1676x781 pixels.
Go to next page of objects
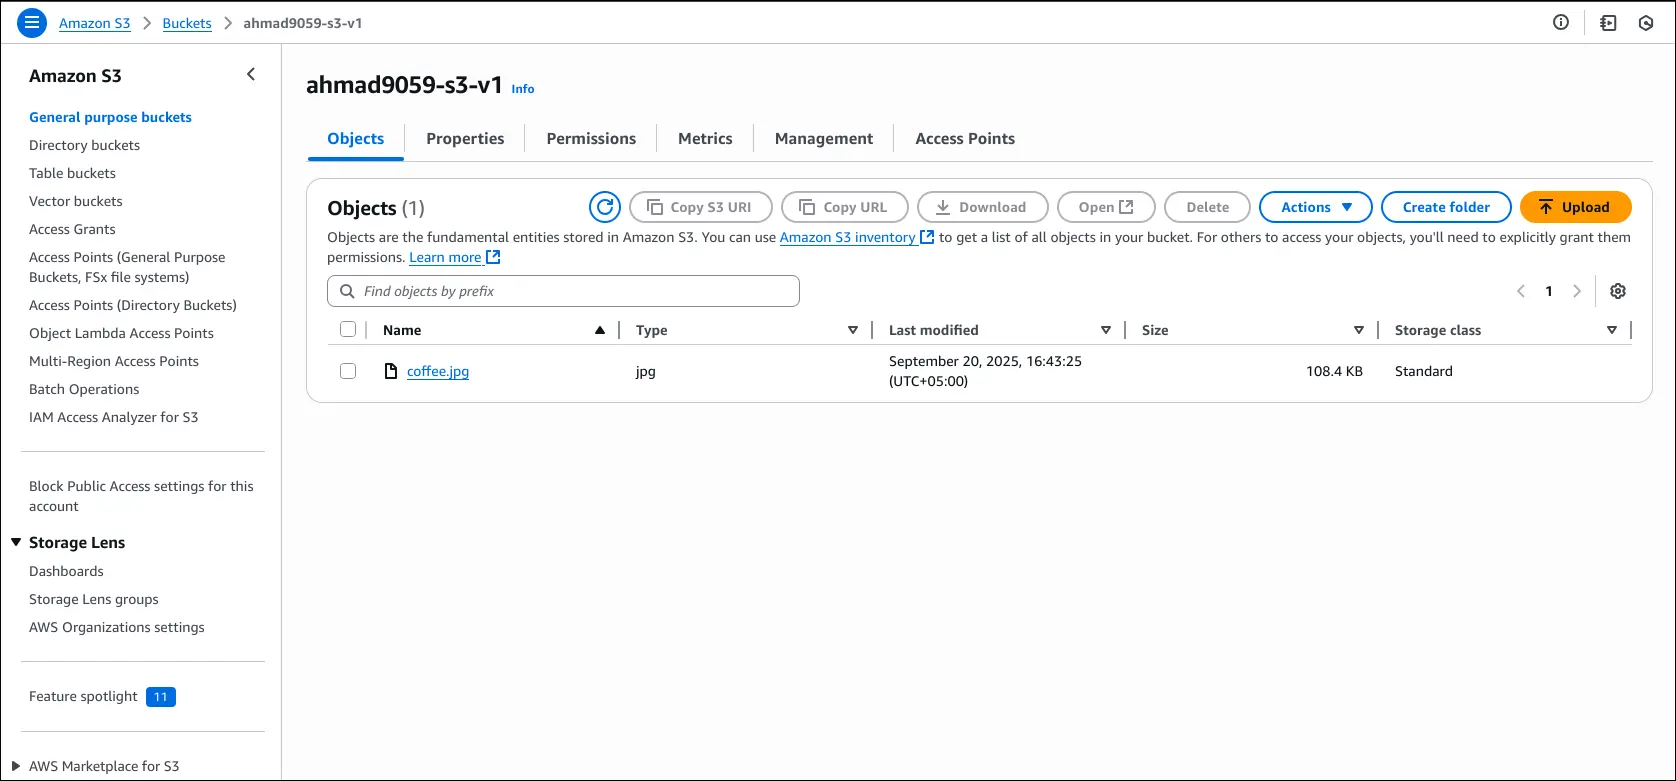tap(1577, 291)
